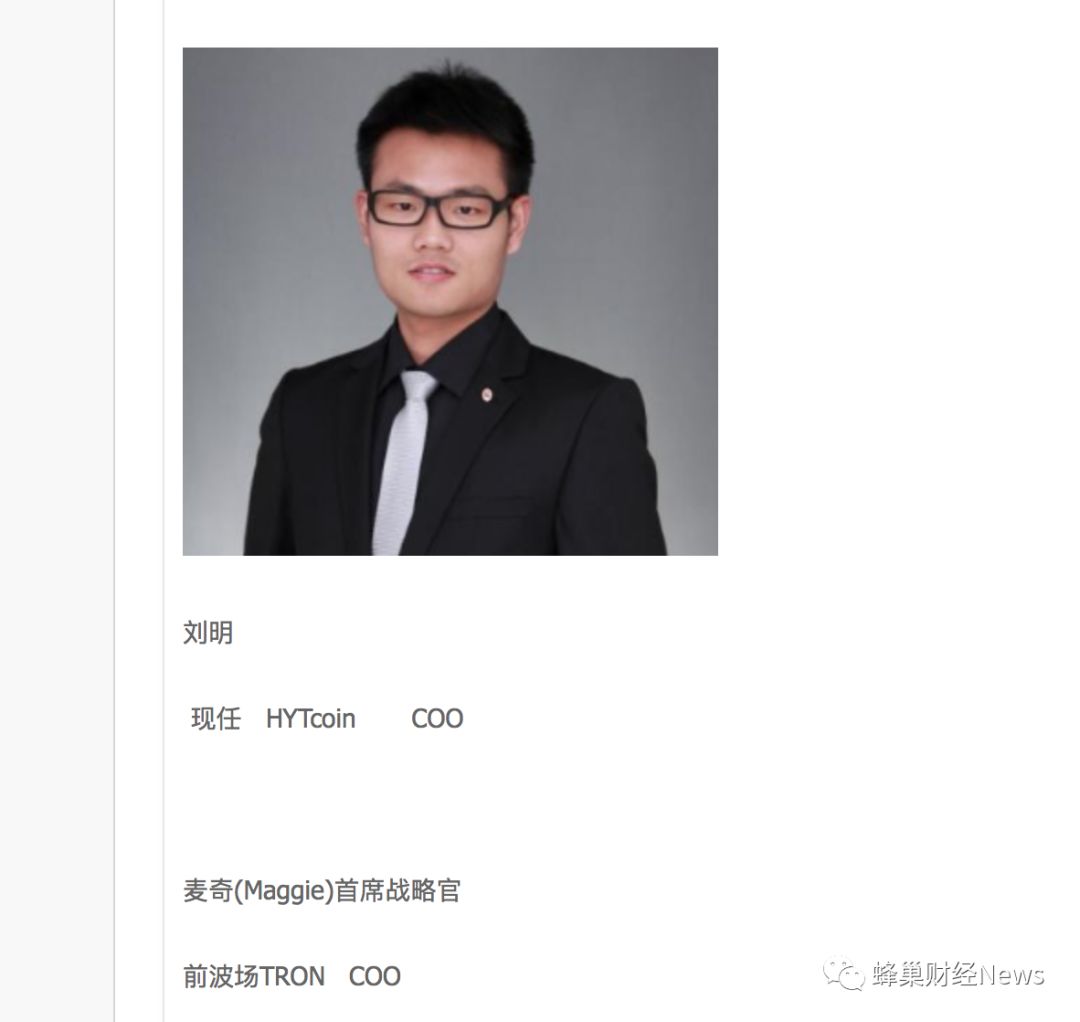The height and width of the screenshot is (1022, 1080).
Task: Click the word 现任
Action: [x=216, y=718]
